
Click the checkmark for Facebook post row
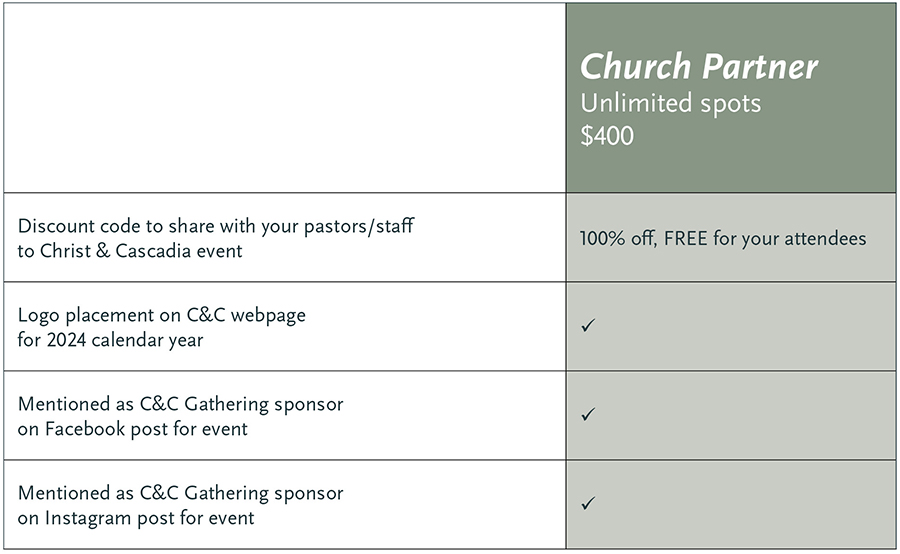[588, 414]
